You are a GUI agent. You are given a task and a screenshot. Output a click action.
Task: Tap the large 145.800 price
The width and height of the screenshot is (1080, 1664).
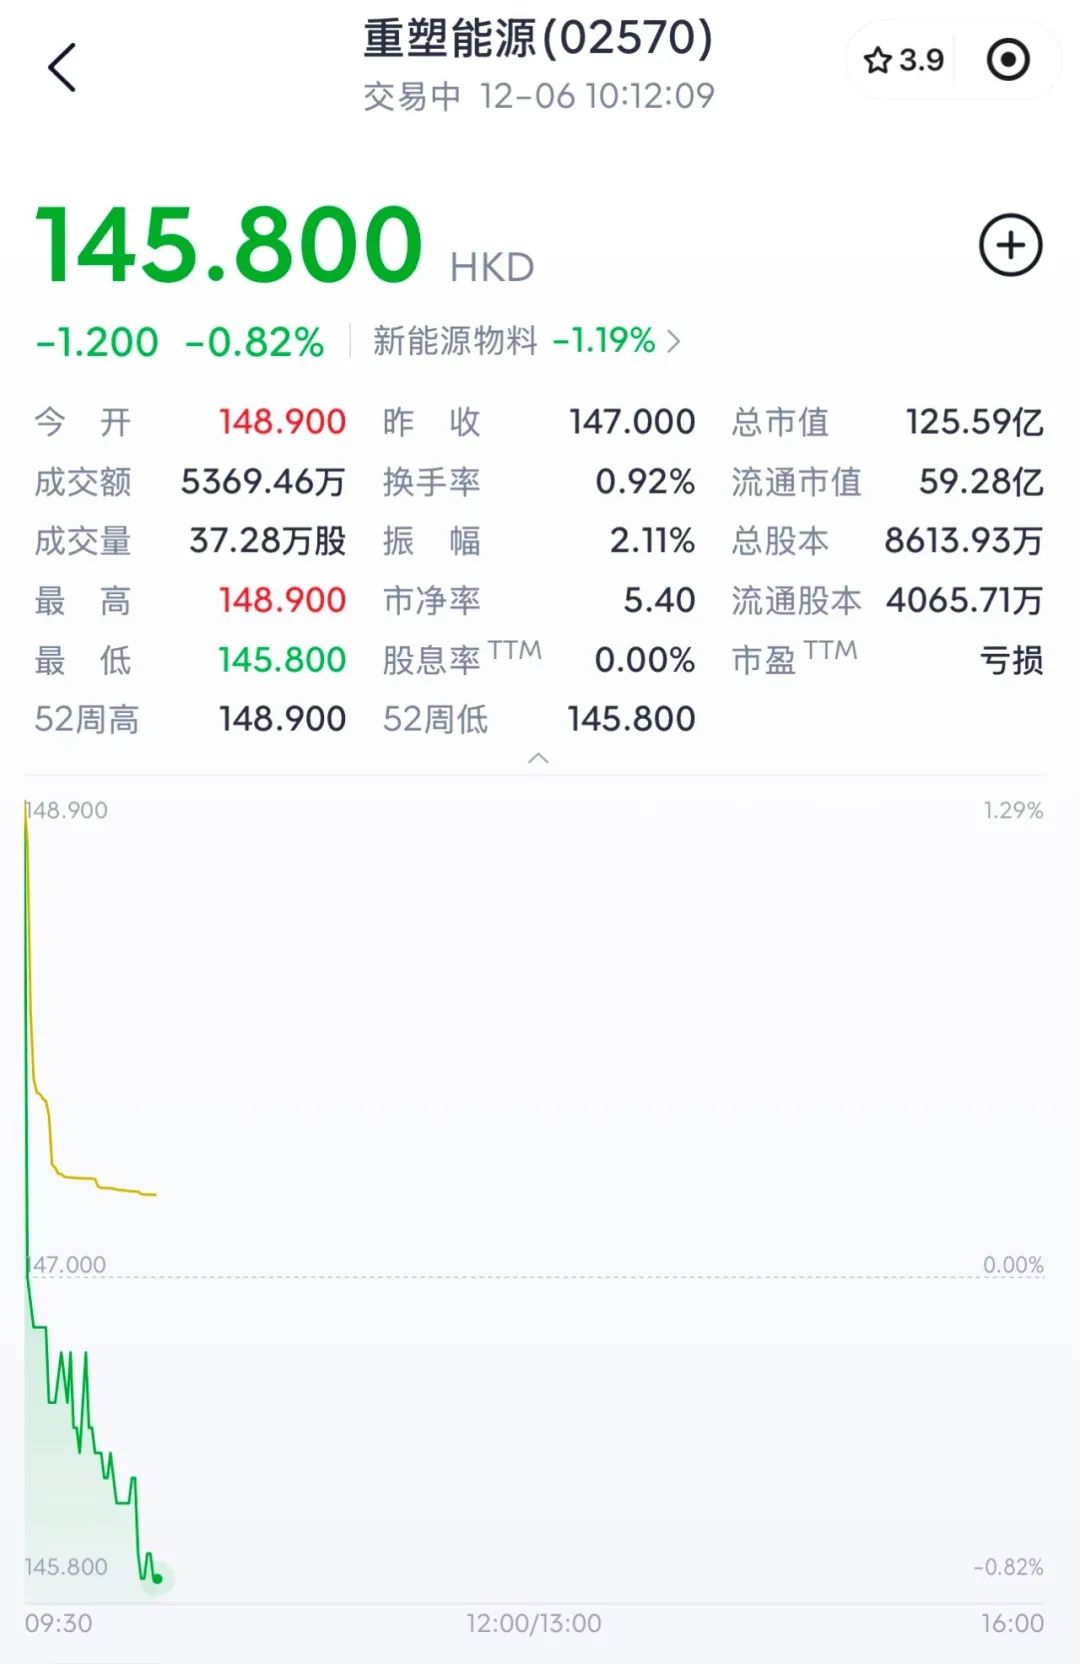tap(230, 245)
